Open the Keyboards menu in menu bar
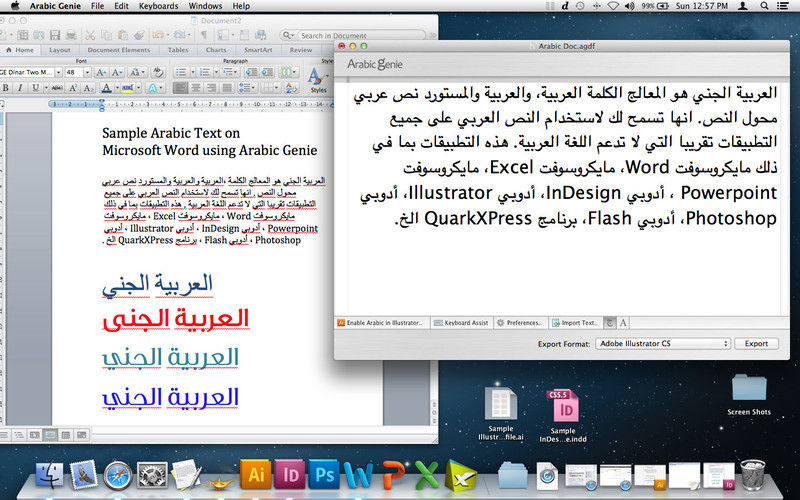Screen dimensions: 800x500 pyautogui.click(x=159, y=6)
